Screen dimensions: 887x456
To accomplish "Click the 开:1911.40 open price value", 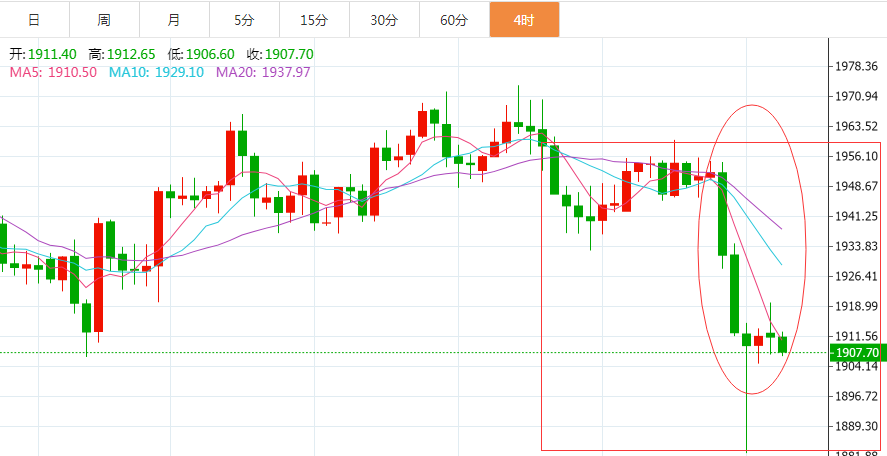I will click(x=43, y=55).
